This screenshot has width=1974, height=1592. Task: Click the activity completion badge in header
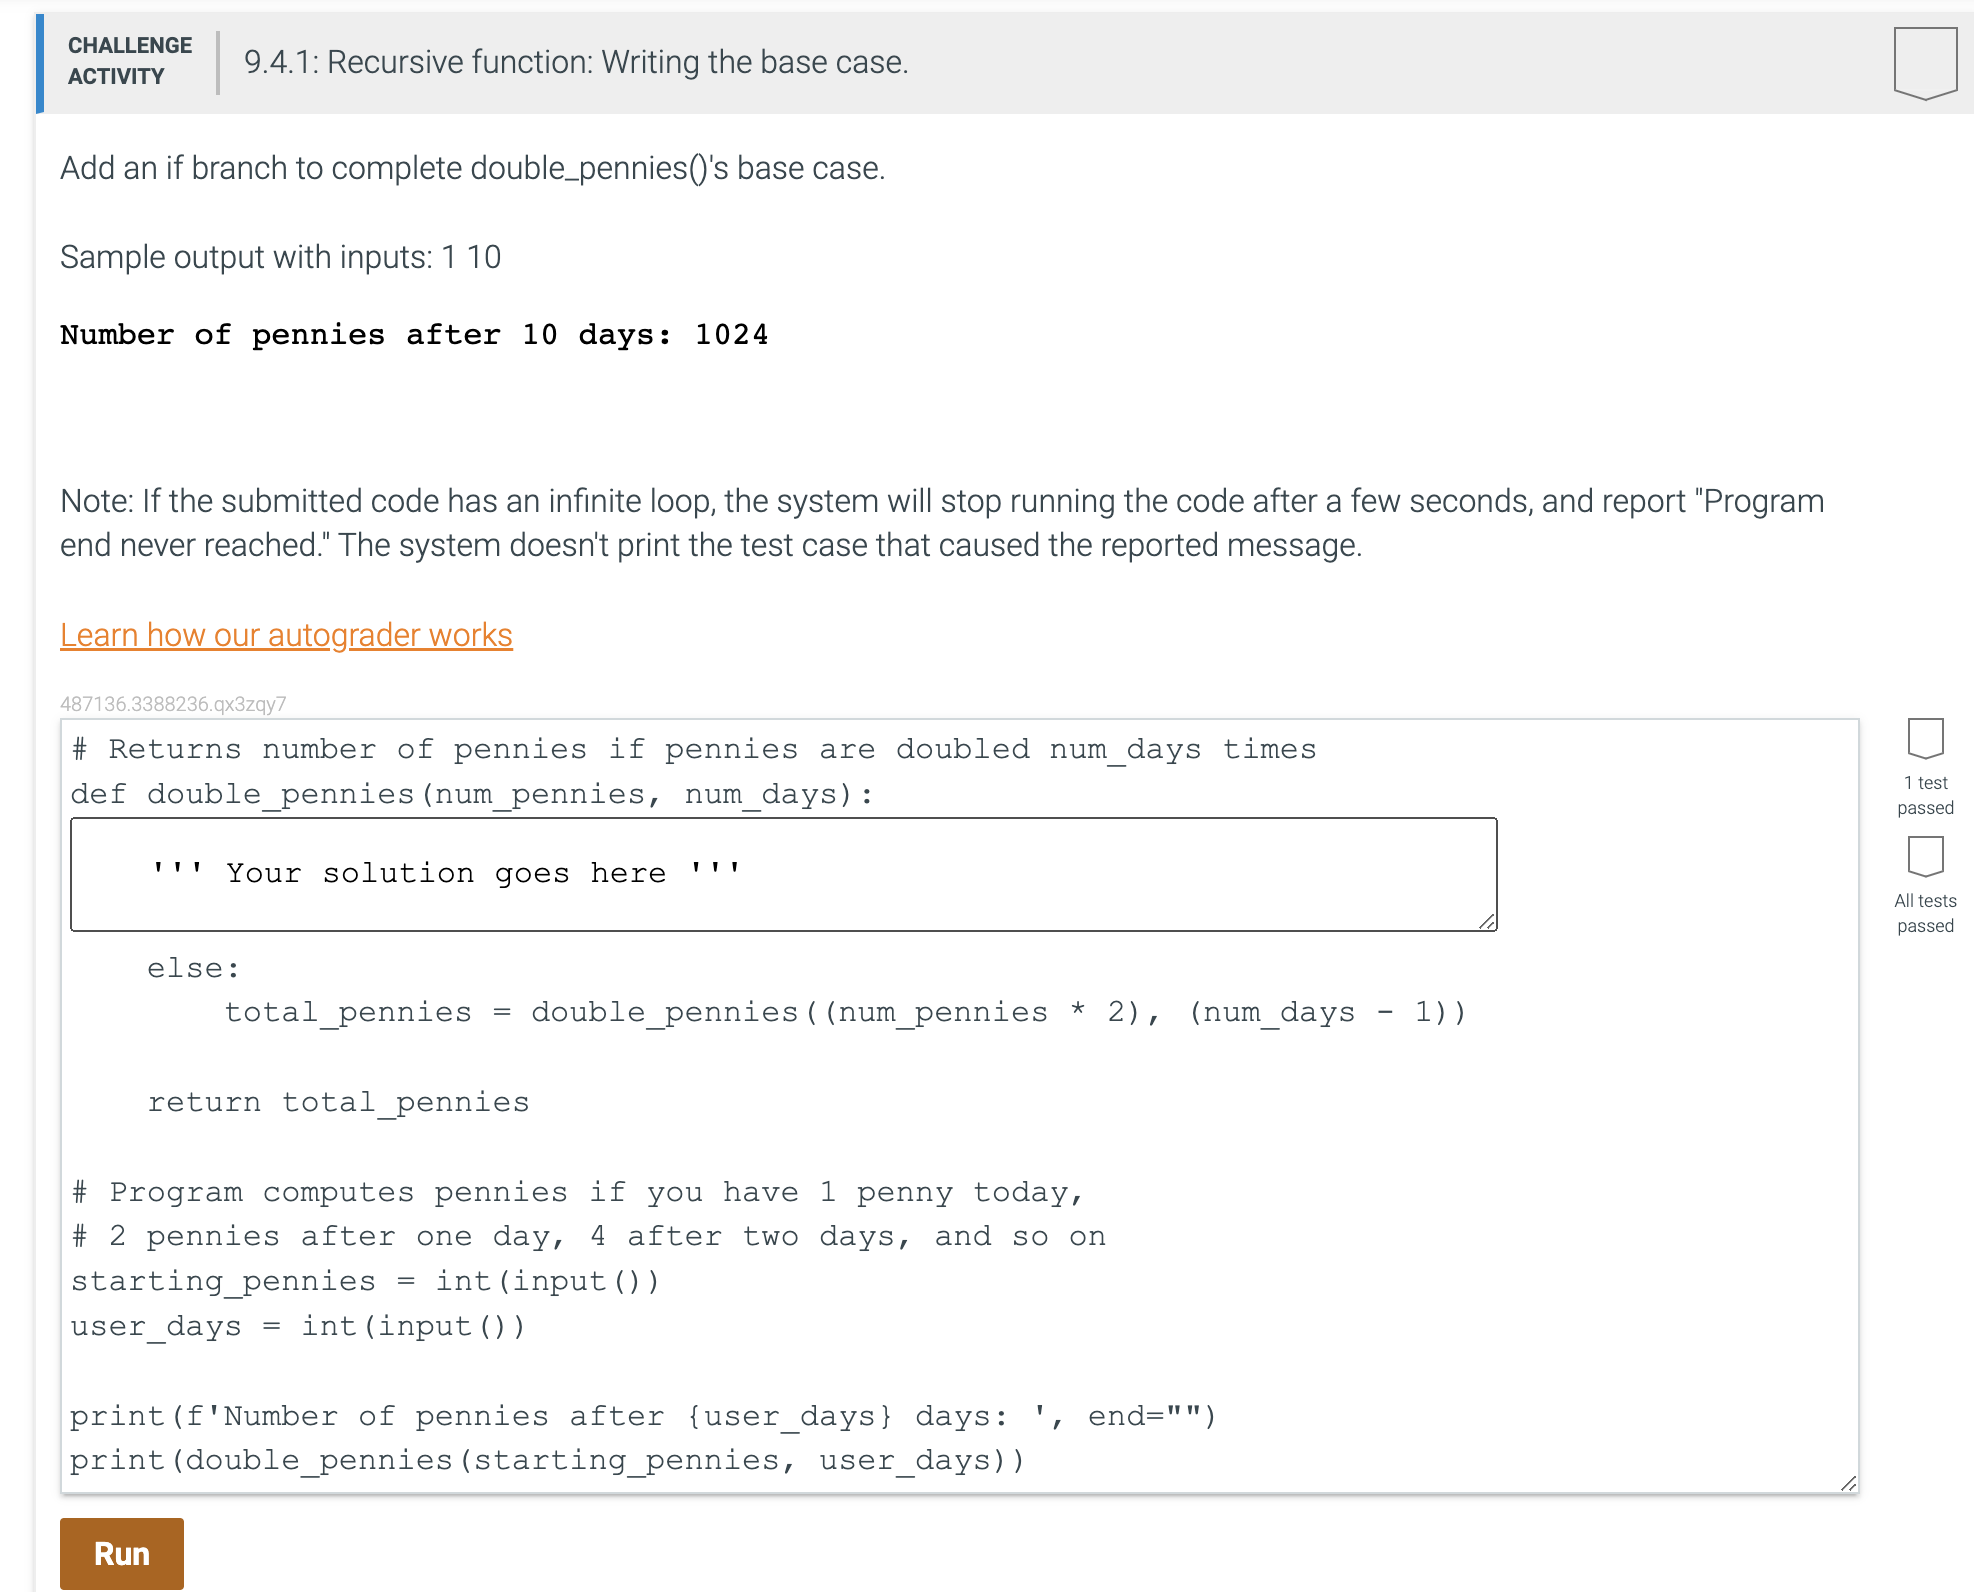click(x=1924, y=62)
